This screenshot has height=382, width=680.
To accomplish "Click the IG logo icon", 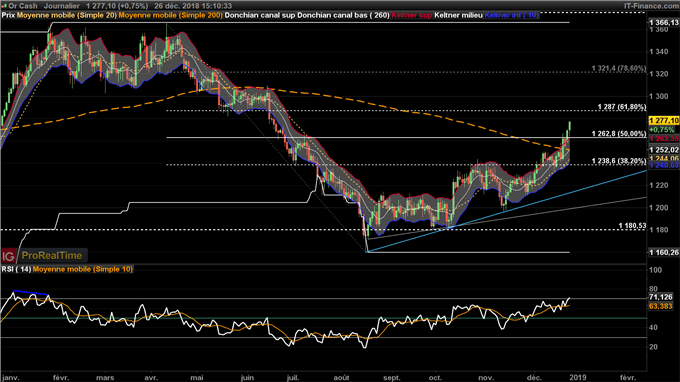I will 8,256.
